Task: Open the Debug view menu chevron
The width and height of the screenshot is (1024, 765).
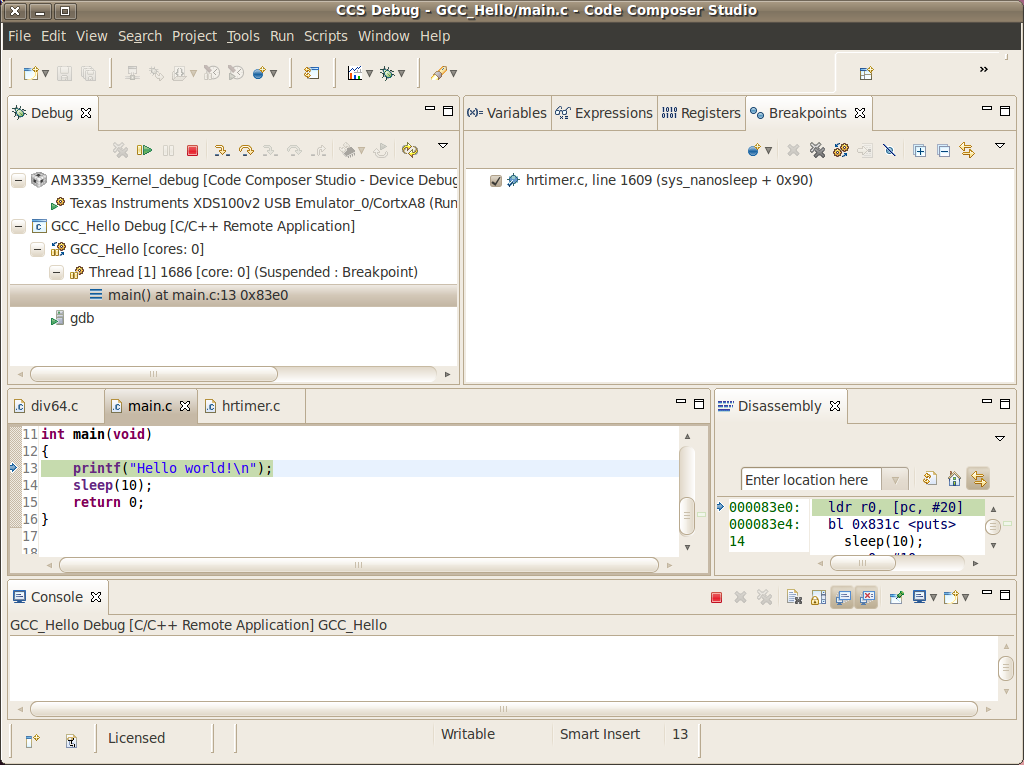Action: pyautogui.click(x=443, y=147)
